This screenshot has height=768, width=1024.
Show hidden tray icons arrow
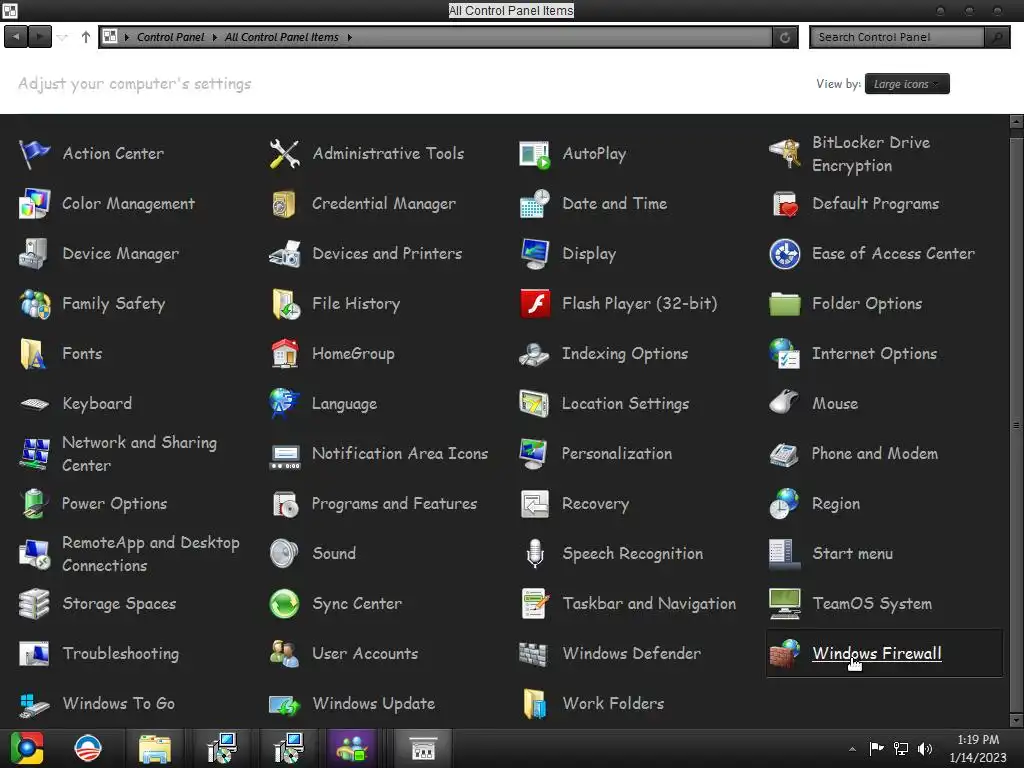pyautogui.click(x=852, y=749)
